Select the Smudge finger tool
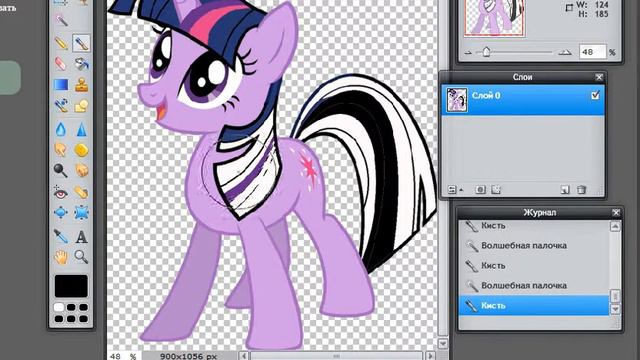The width and height of the screenshot is (640, 360). (61, 150)
